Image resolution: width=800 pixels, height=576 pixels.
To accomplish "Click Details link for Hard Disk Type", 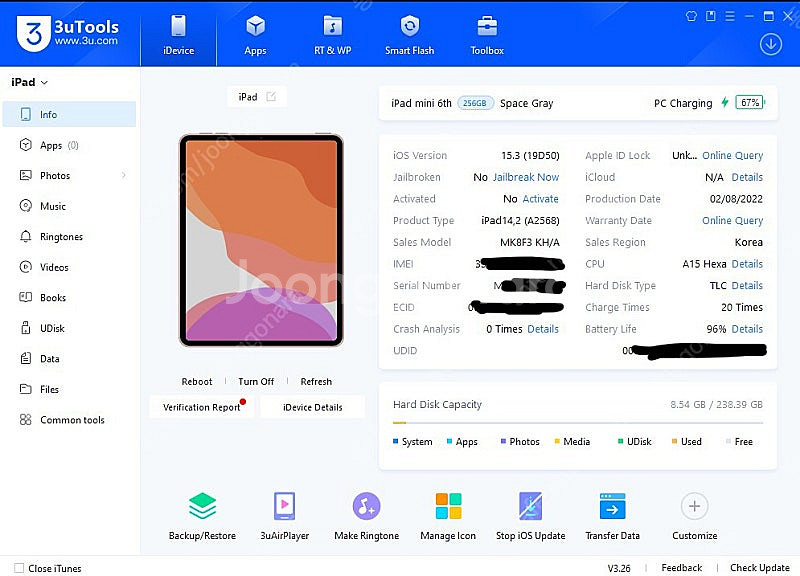I will coord(747,285).
